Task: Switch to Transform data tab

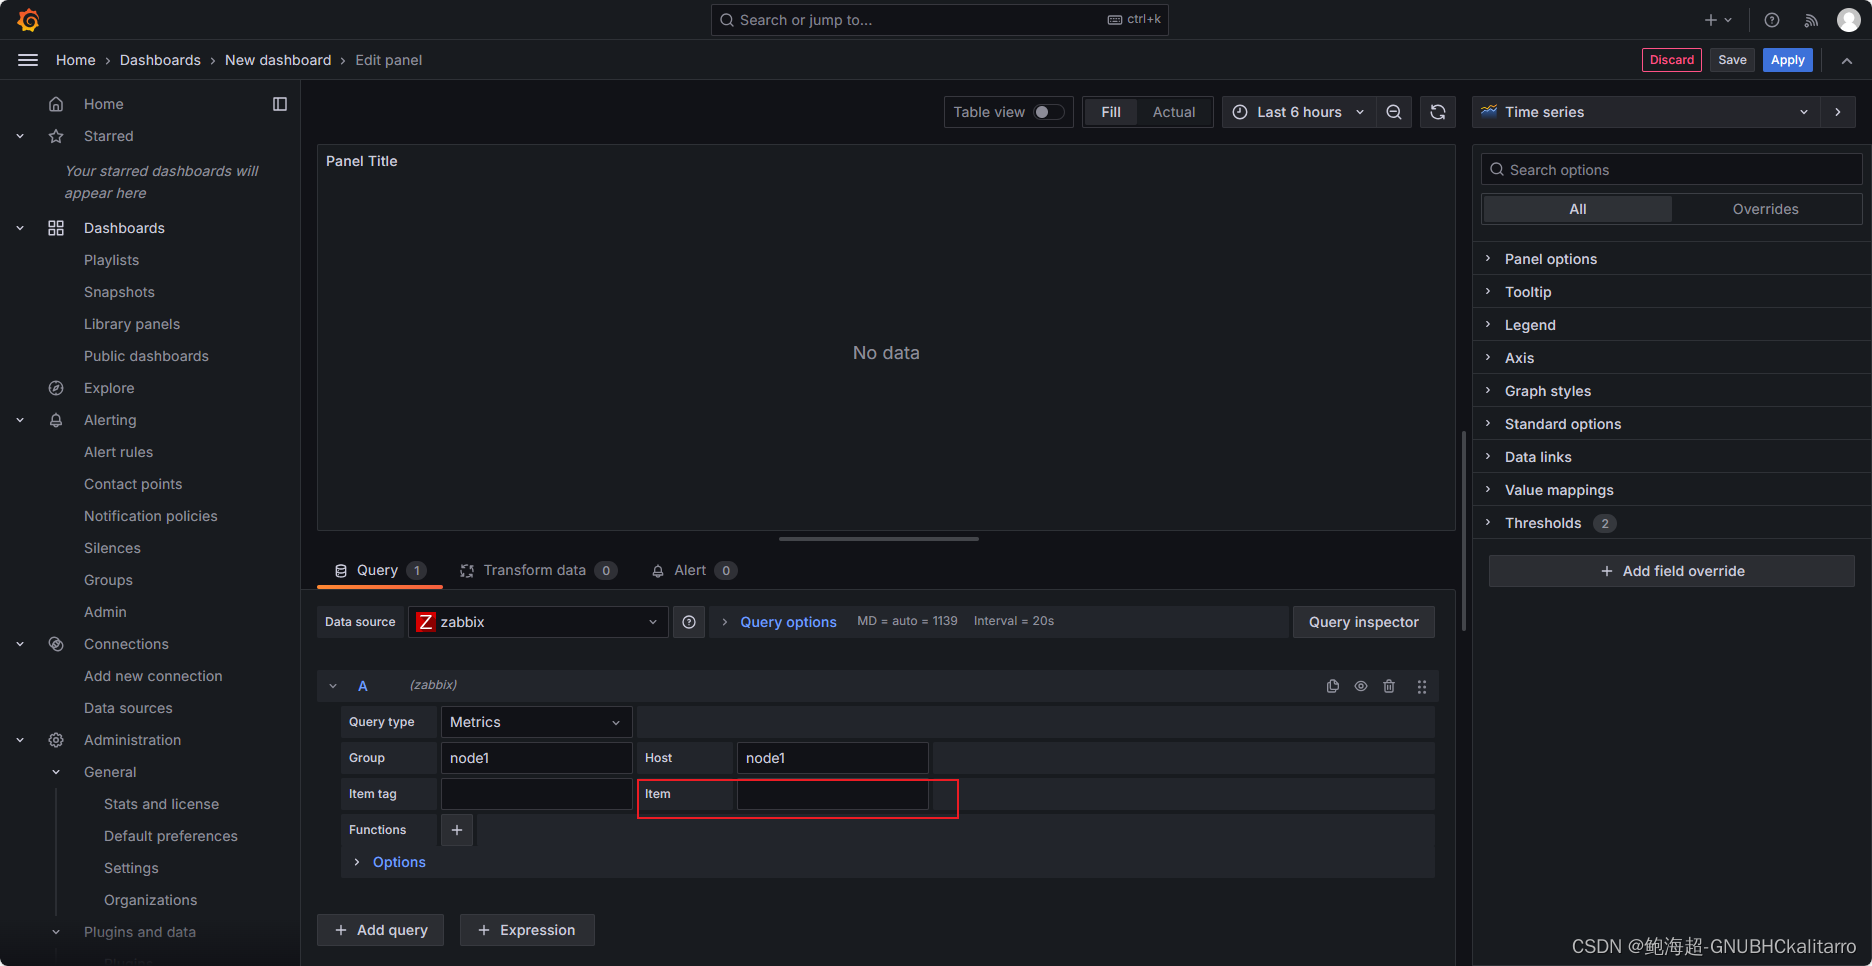Action: 538,570
